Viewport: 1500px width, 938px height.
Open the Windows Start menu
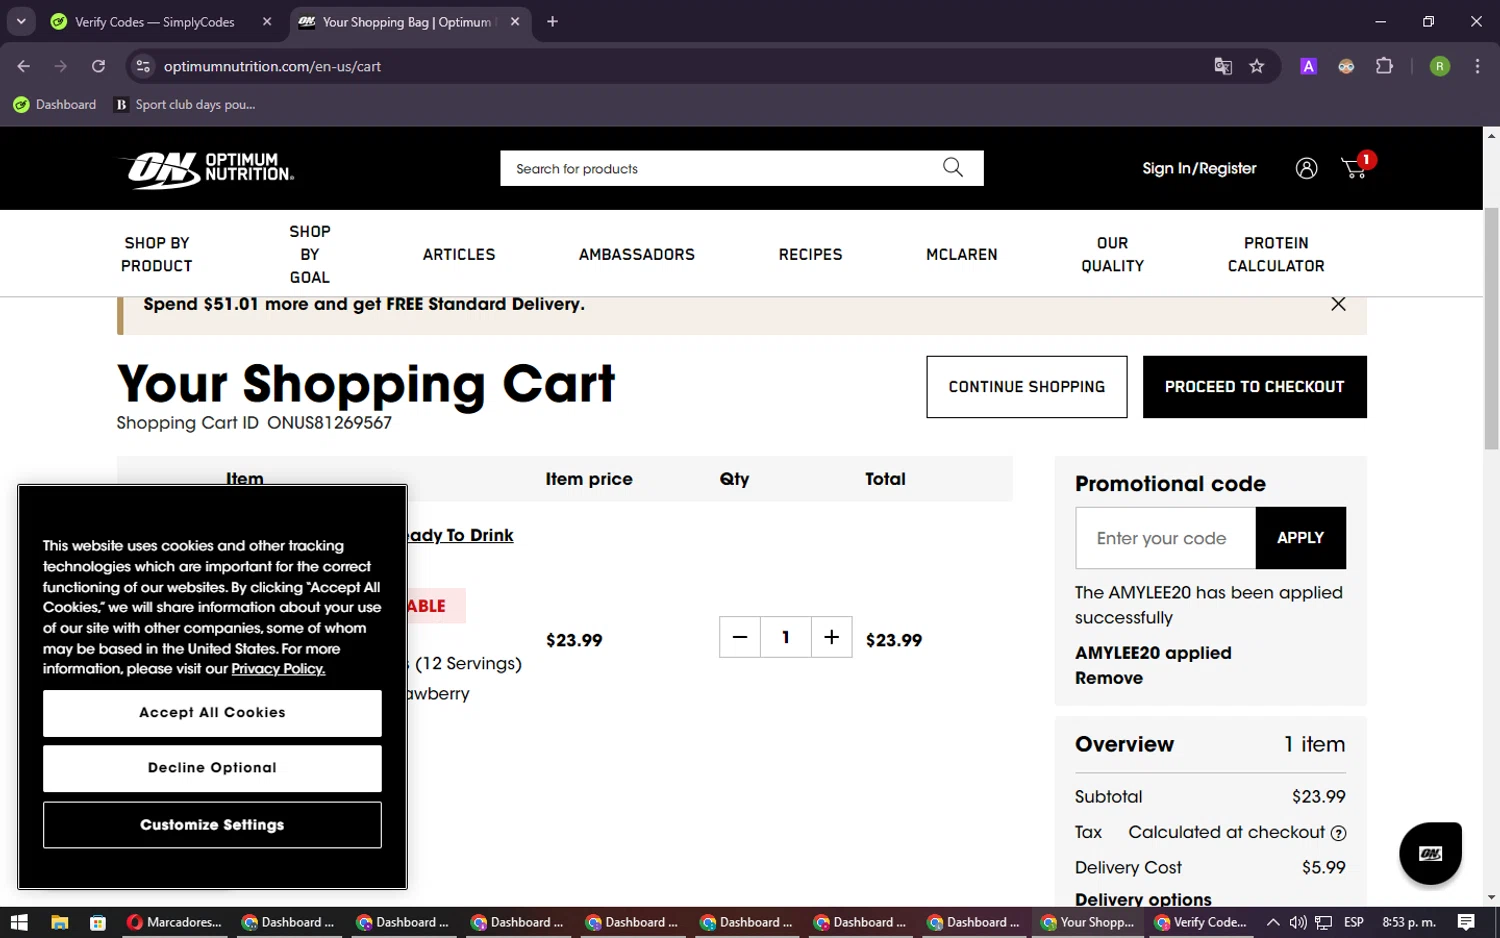coord(19,922)
